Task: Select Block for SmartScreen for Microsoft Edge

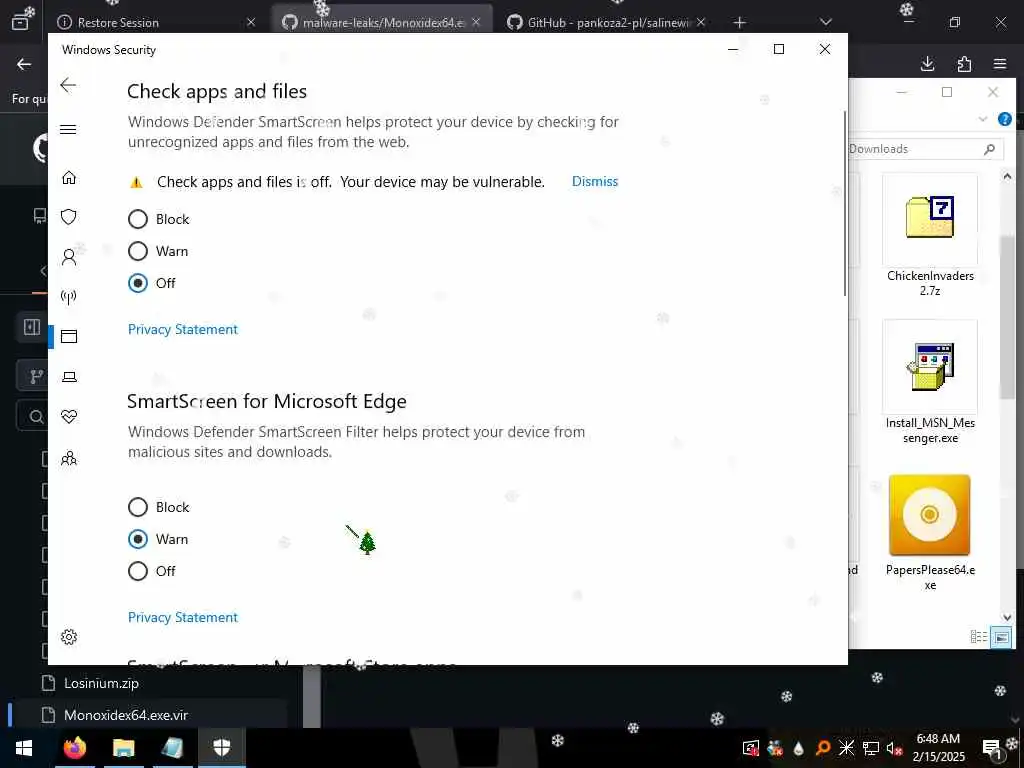Action: tap(138, 507)
